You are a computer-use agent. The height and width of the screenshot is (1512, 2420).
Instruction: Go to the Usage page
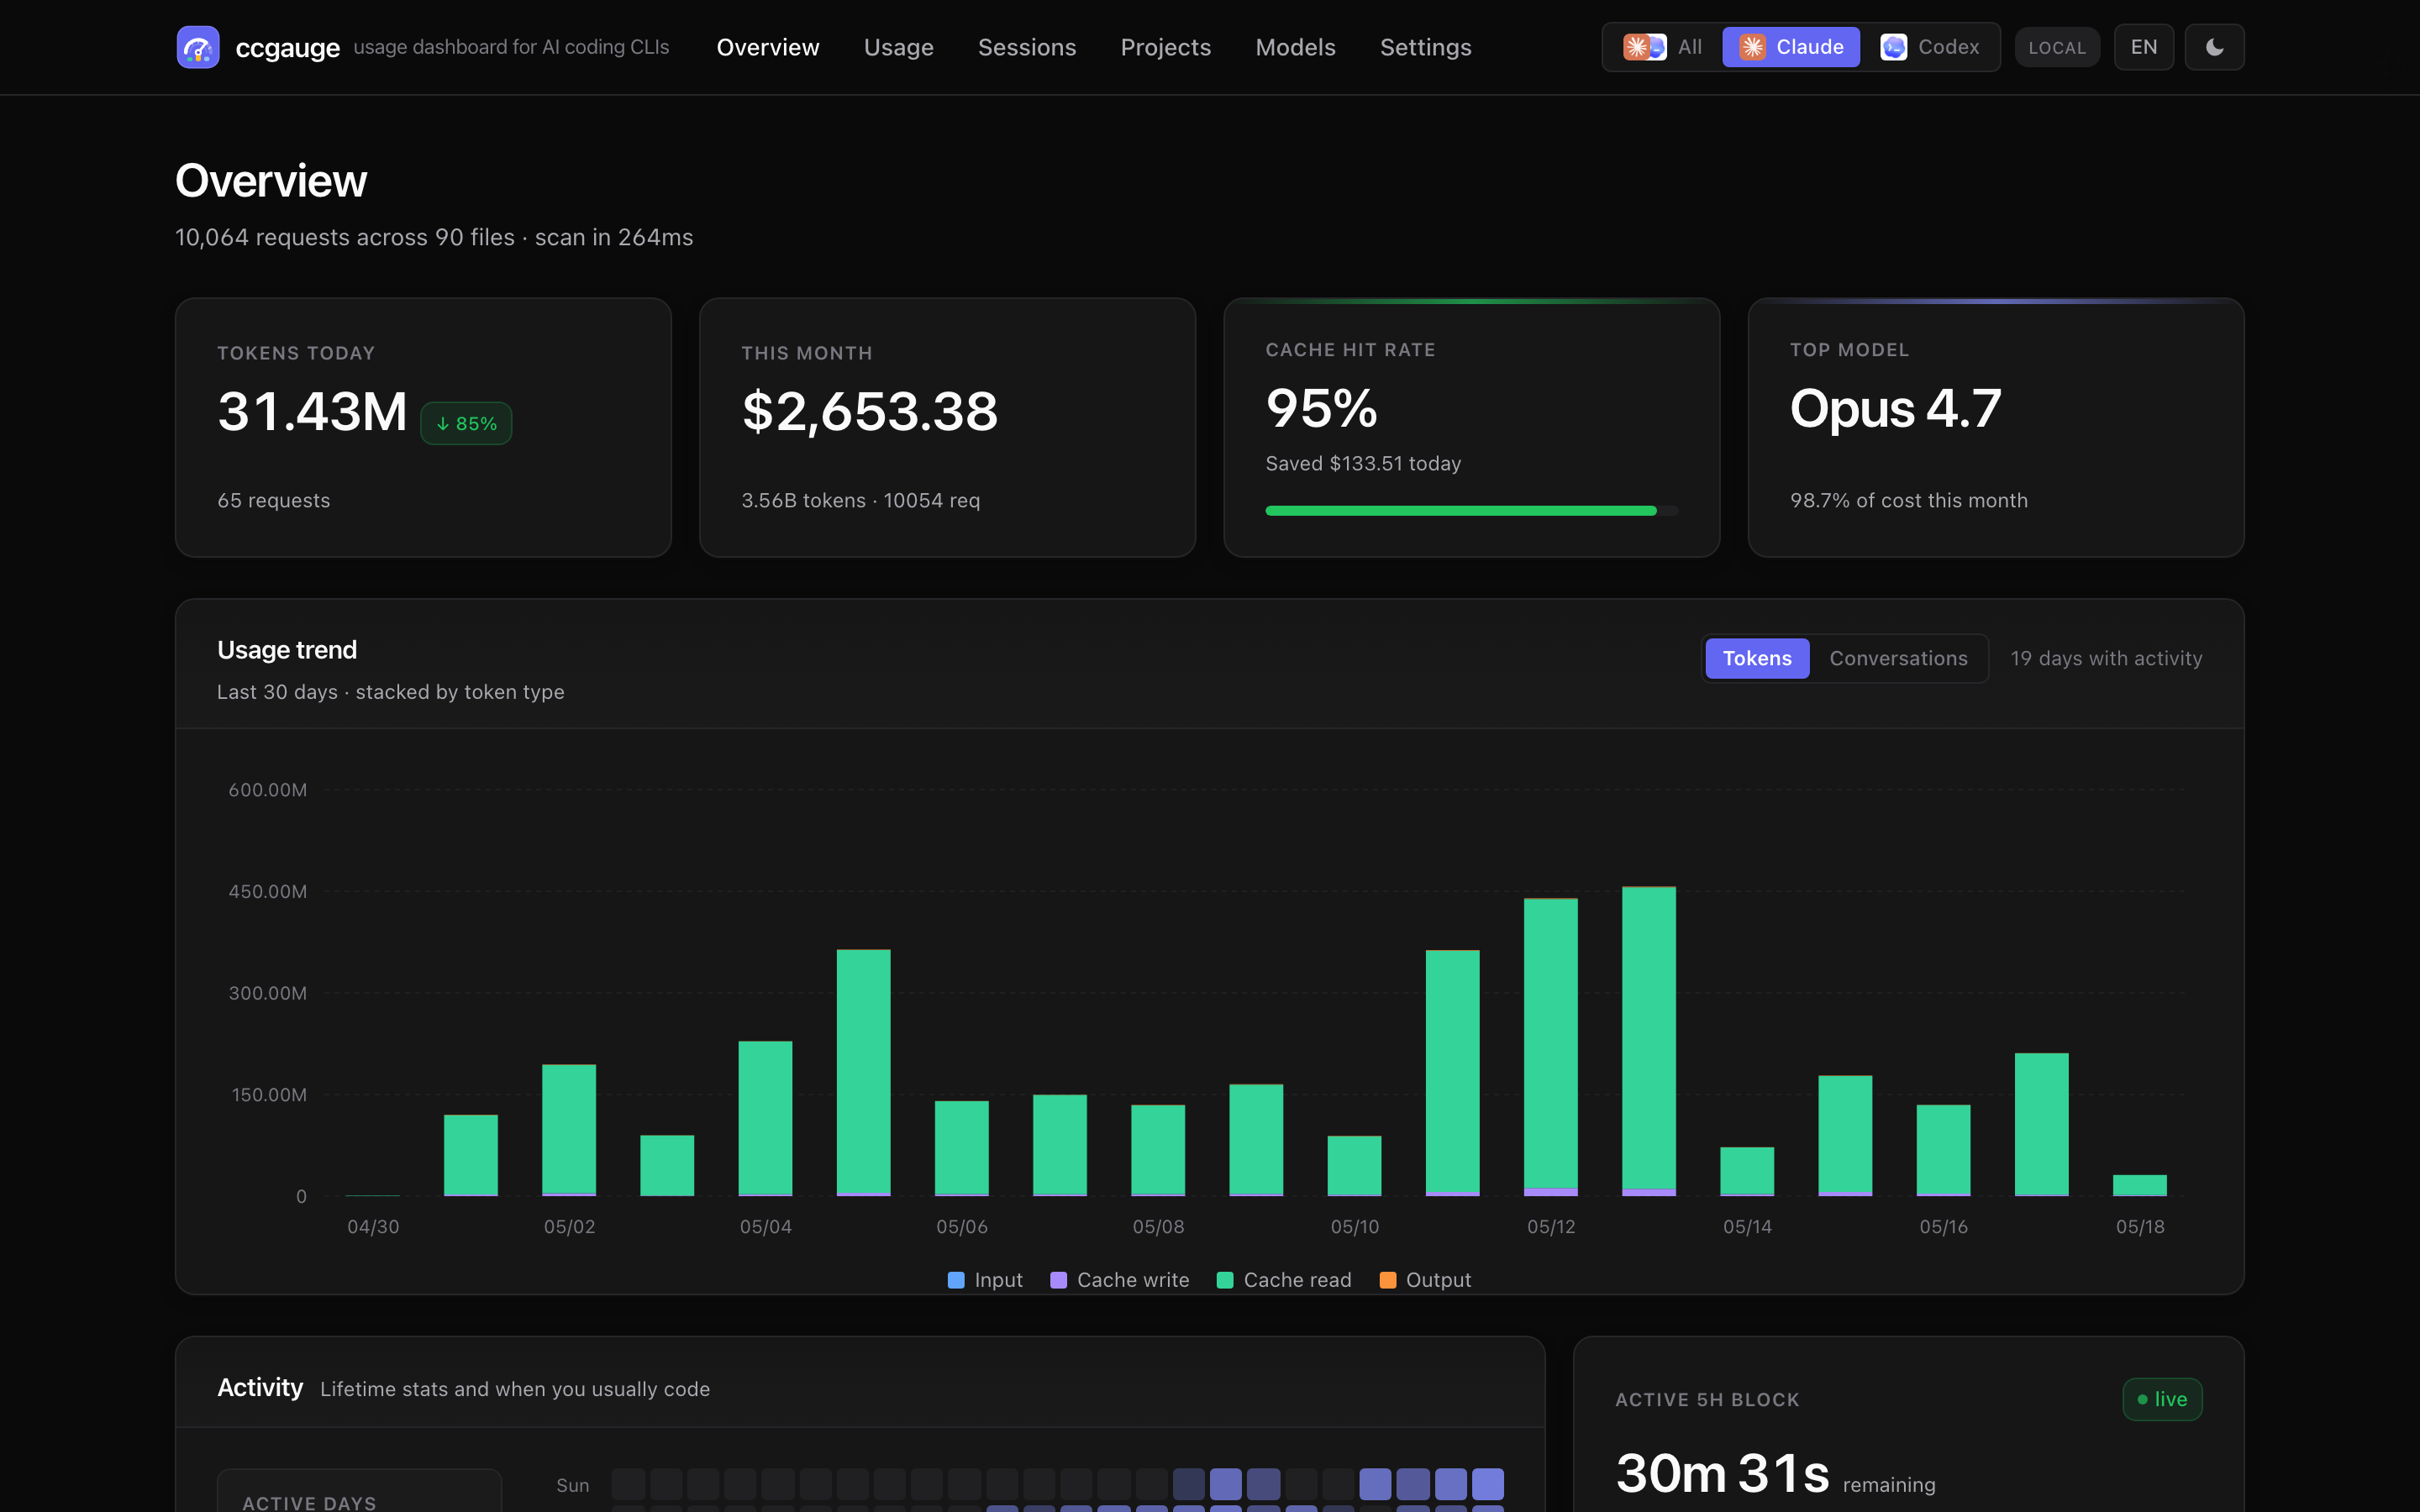click(x=898, y=47)
